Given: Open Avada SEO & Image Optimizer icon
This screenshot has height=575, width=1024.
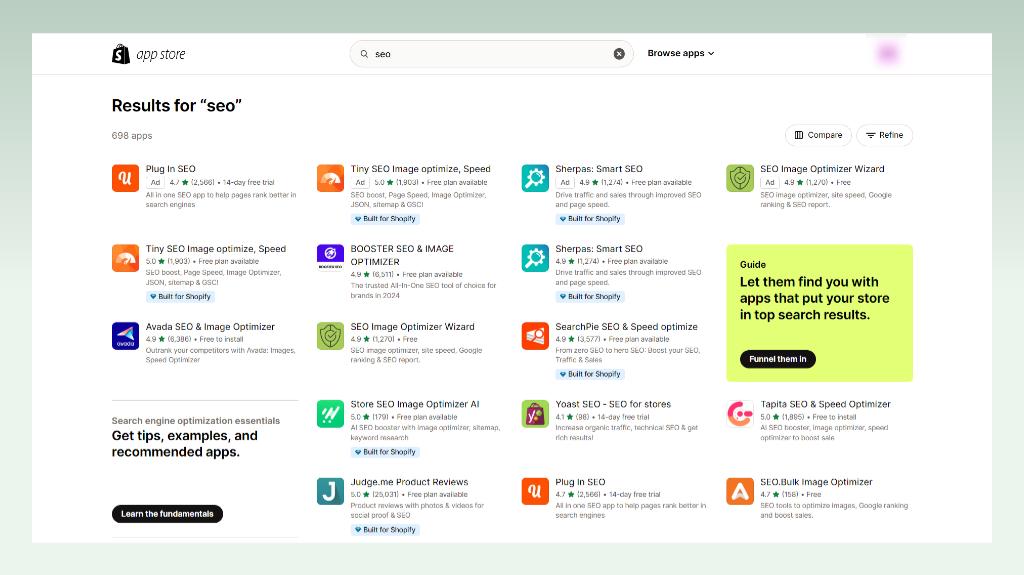Looking at the screenshot, I should pos(125,336).
